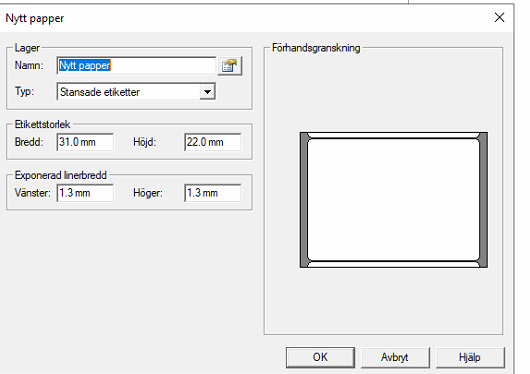The image size is (530, 374).
Task: Cancel using the Avbryt button
Action: click(x=395, y=357)
